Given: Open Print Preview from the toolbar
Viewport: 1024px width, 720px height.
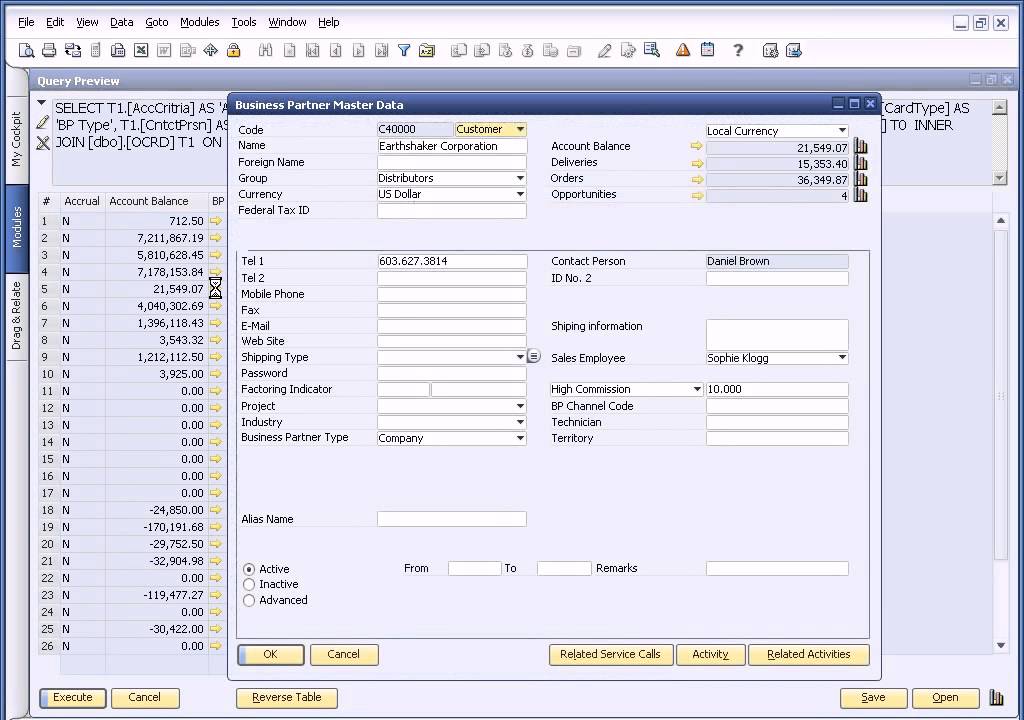Looking at the screenshot, I should tap(26, 50).
